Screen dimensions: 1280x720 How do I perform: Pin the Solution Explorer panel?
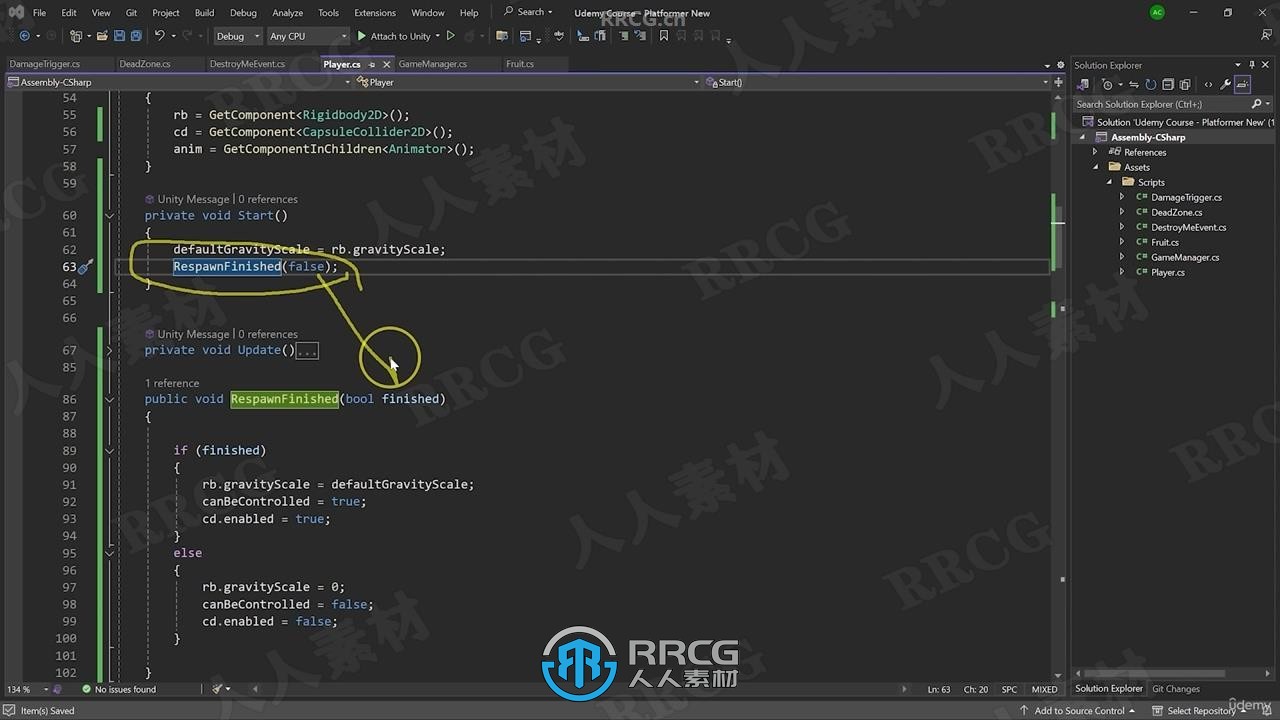[1252, 65]
